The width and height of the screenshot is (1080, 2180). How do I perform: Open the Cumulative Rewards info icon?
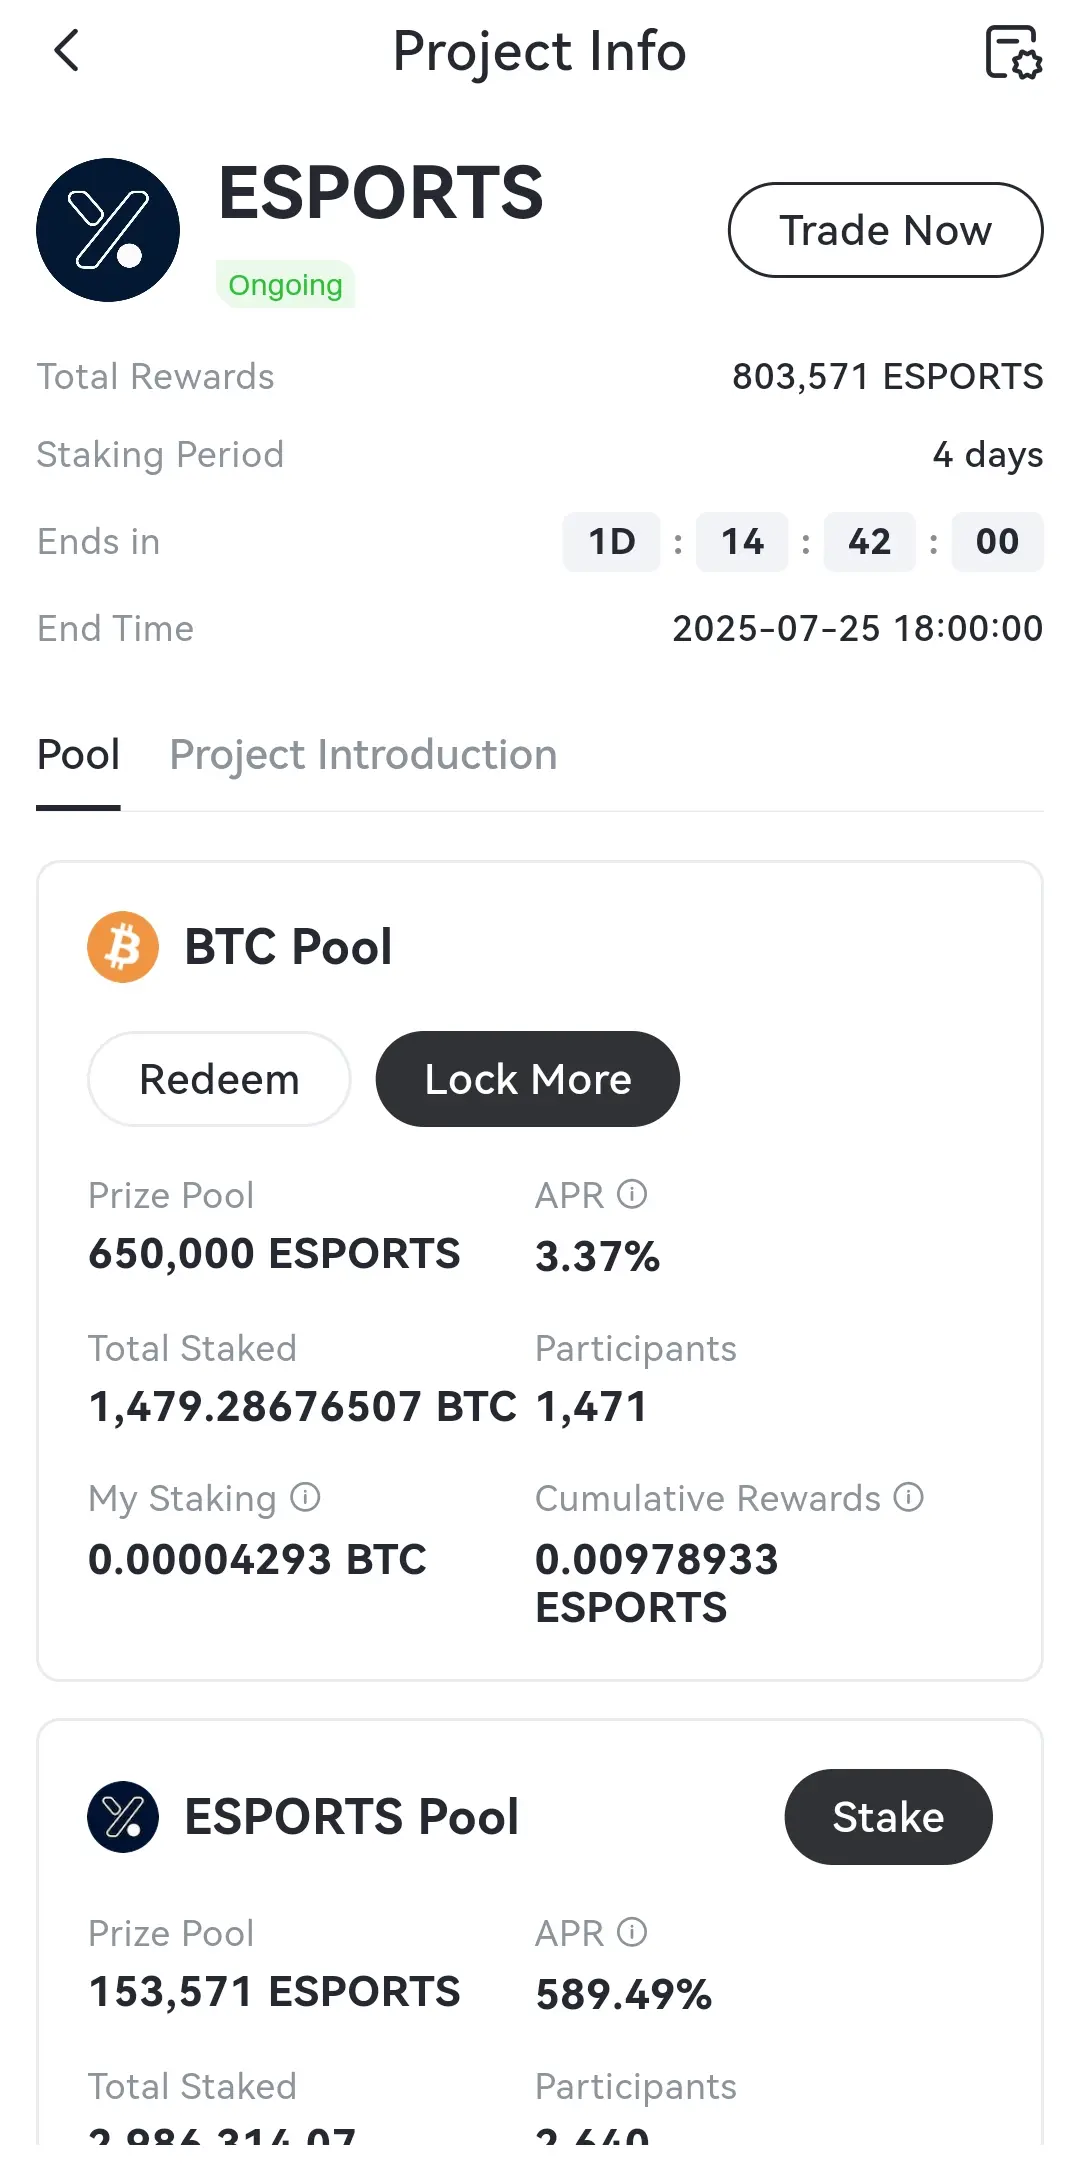point(908,1497)
